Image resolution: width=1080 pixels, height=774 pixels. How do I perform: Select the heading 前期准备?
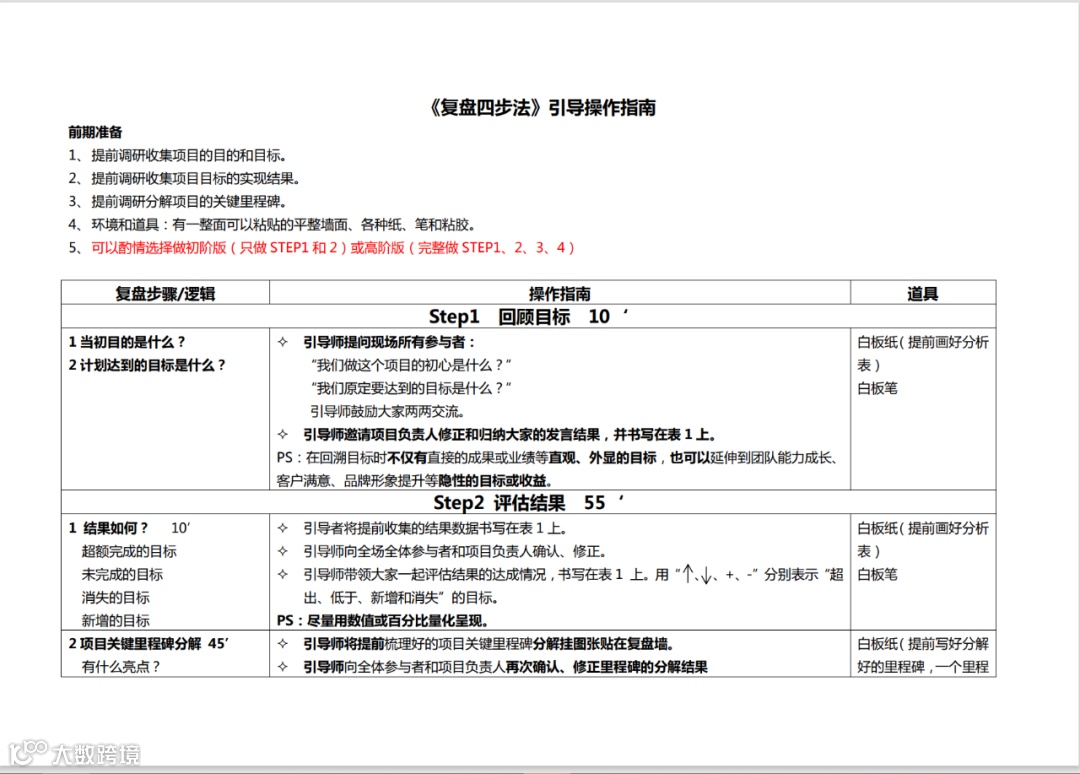point(95,132)
